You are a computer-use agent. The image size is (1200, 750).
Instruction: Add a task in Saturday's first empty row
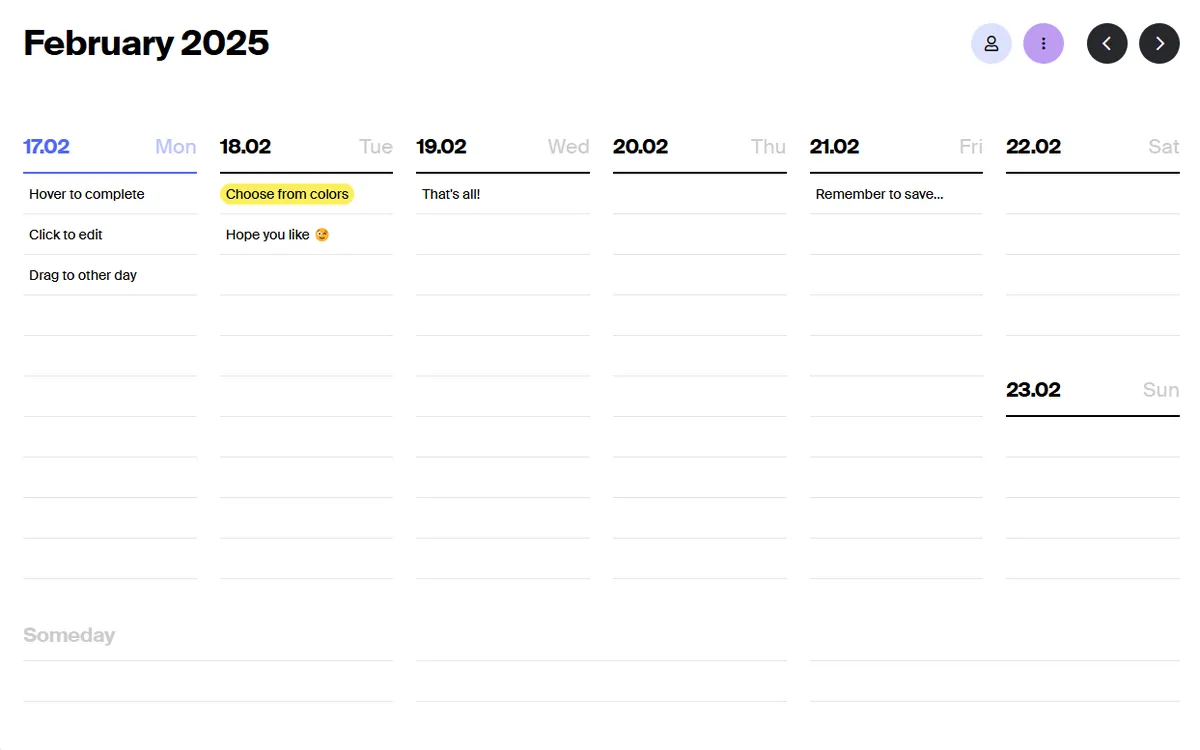click(1092, 194)
